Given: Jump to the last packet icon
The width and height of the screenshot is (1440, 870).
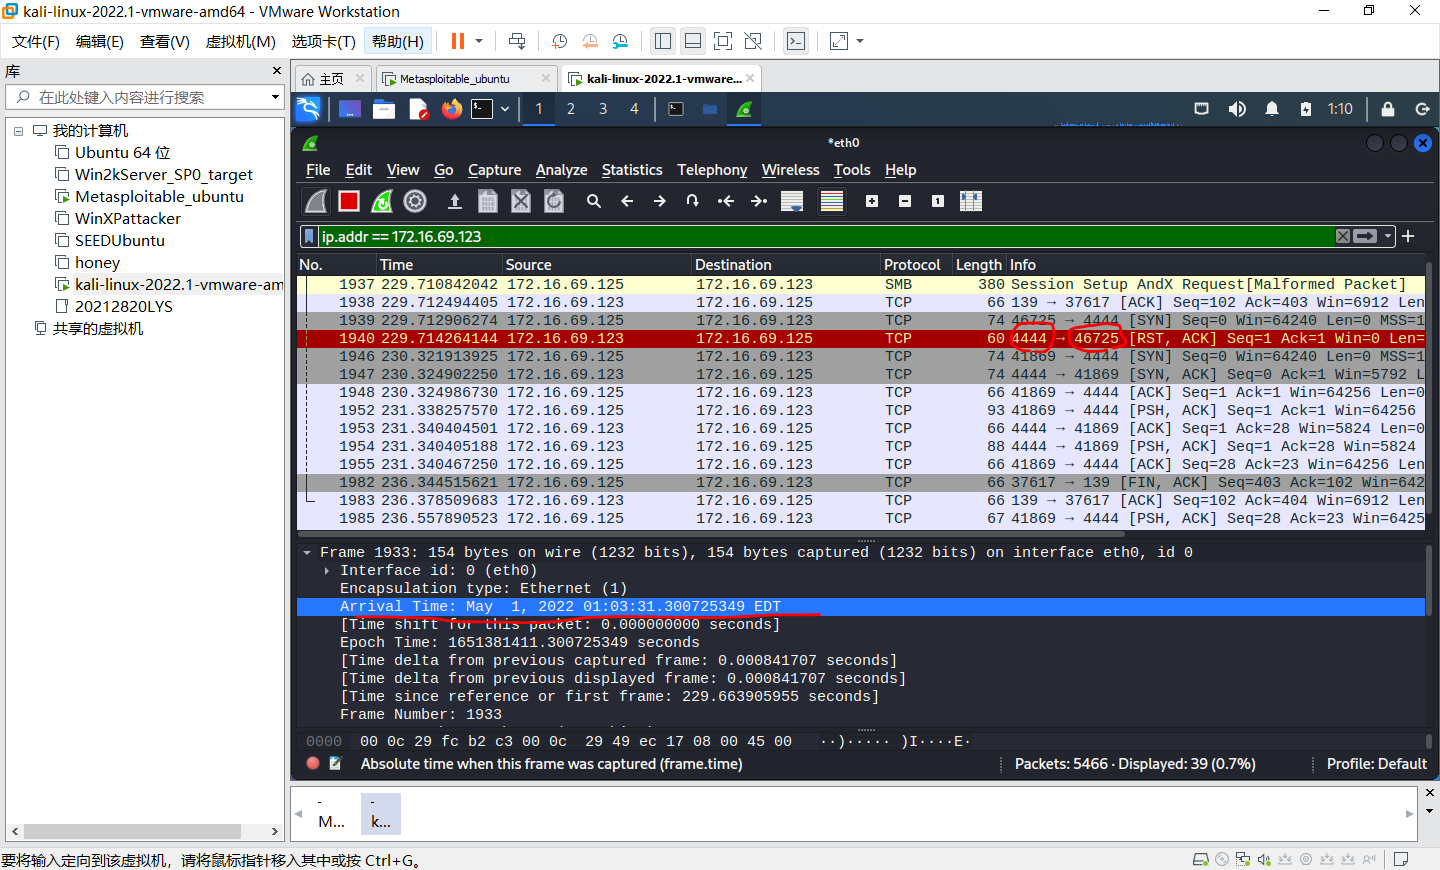Looking at the screenshot, I should click(x=759, y=201).
